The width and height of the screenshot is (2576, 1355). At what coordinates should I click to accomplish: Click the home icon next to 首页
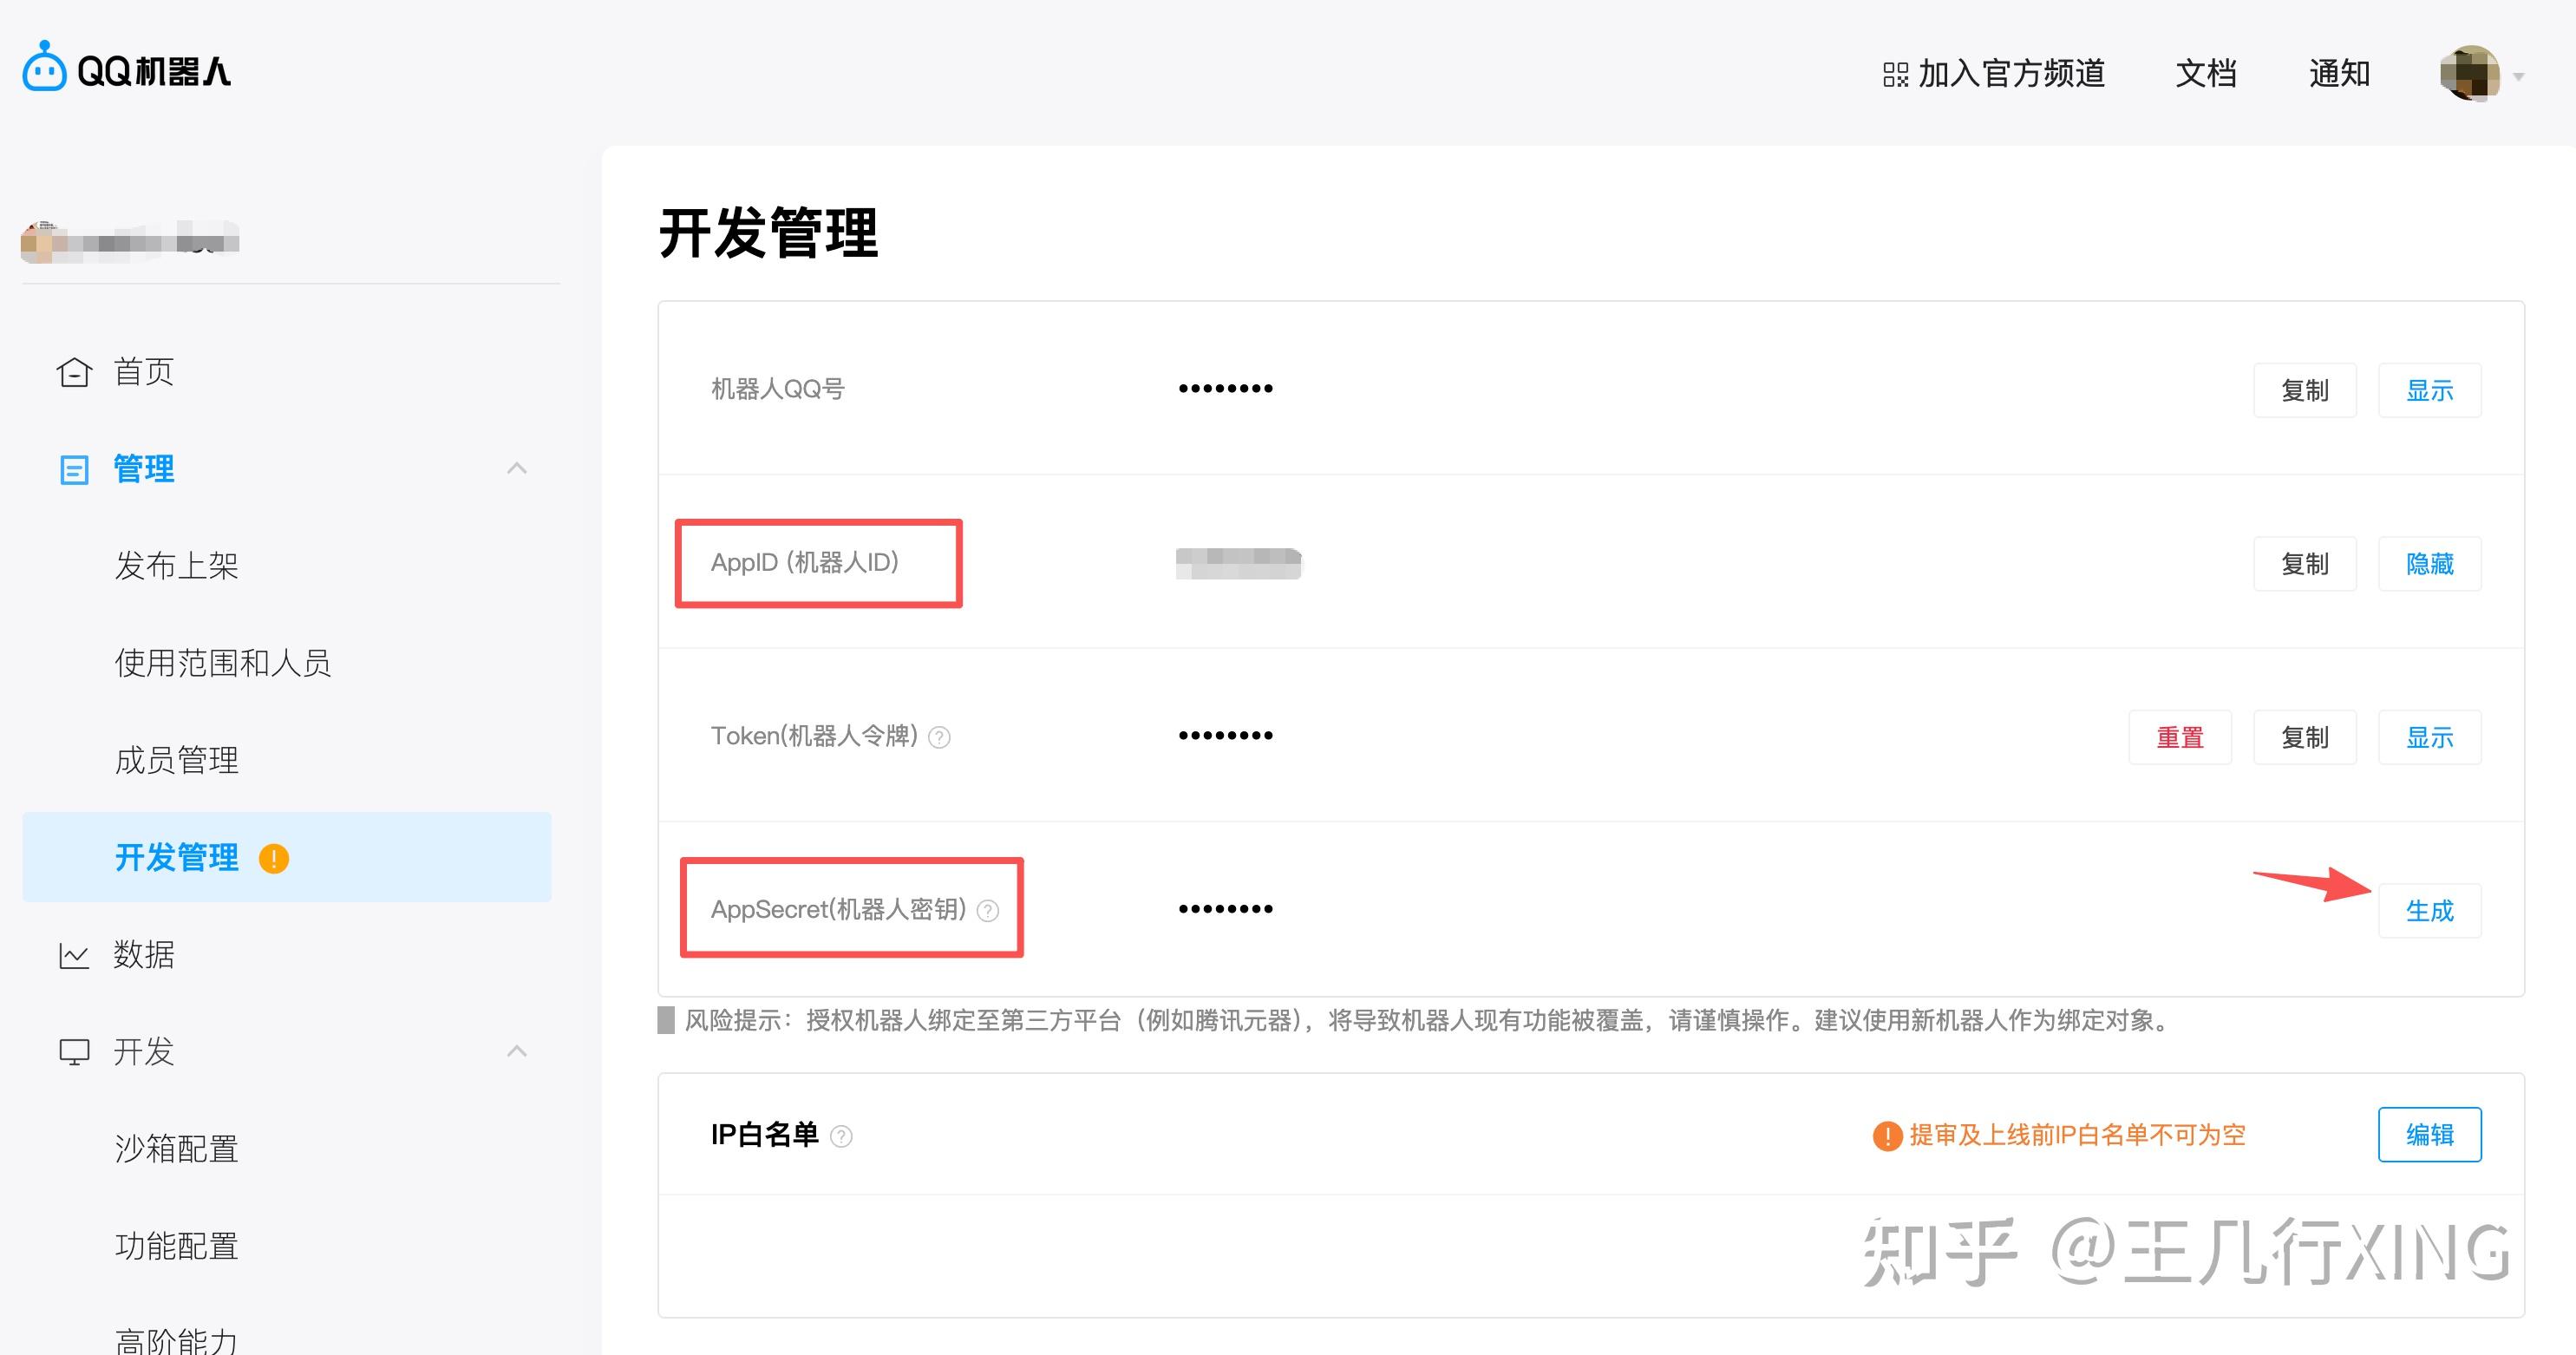(74, 372)
